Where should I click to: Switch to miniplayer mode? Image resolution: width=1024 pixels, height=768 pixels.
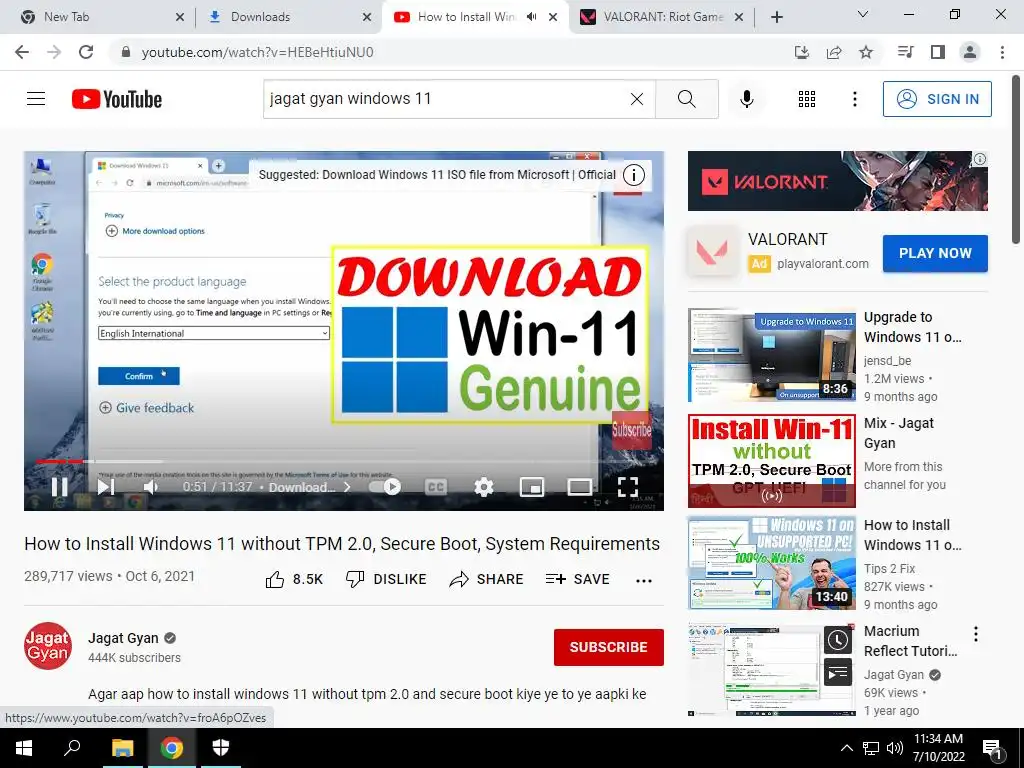click(532, 487)
